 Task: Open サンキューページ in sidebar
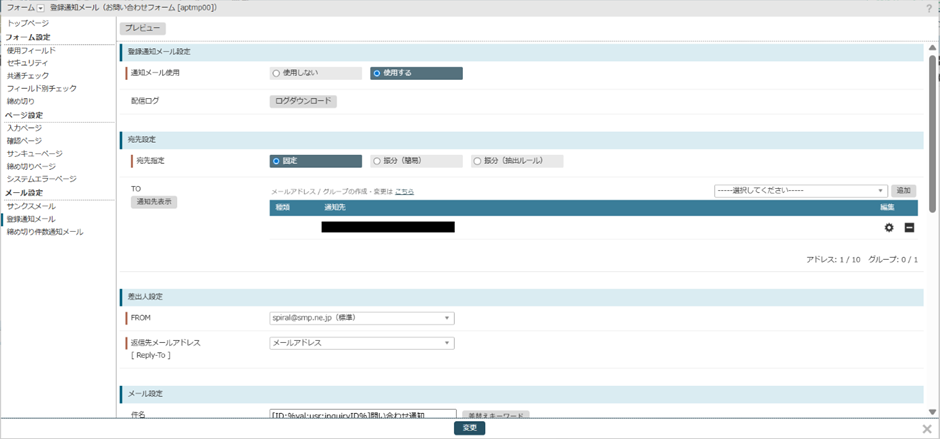click(35, 154)
